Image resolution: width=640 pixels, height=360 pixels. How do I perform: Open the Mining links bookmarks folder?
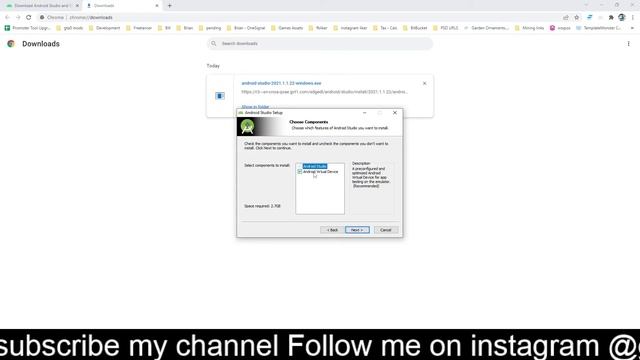[529, 28]
